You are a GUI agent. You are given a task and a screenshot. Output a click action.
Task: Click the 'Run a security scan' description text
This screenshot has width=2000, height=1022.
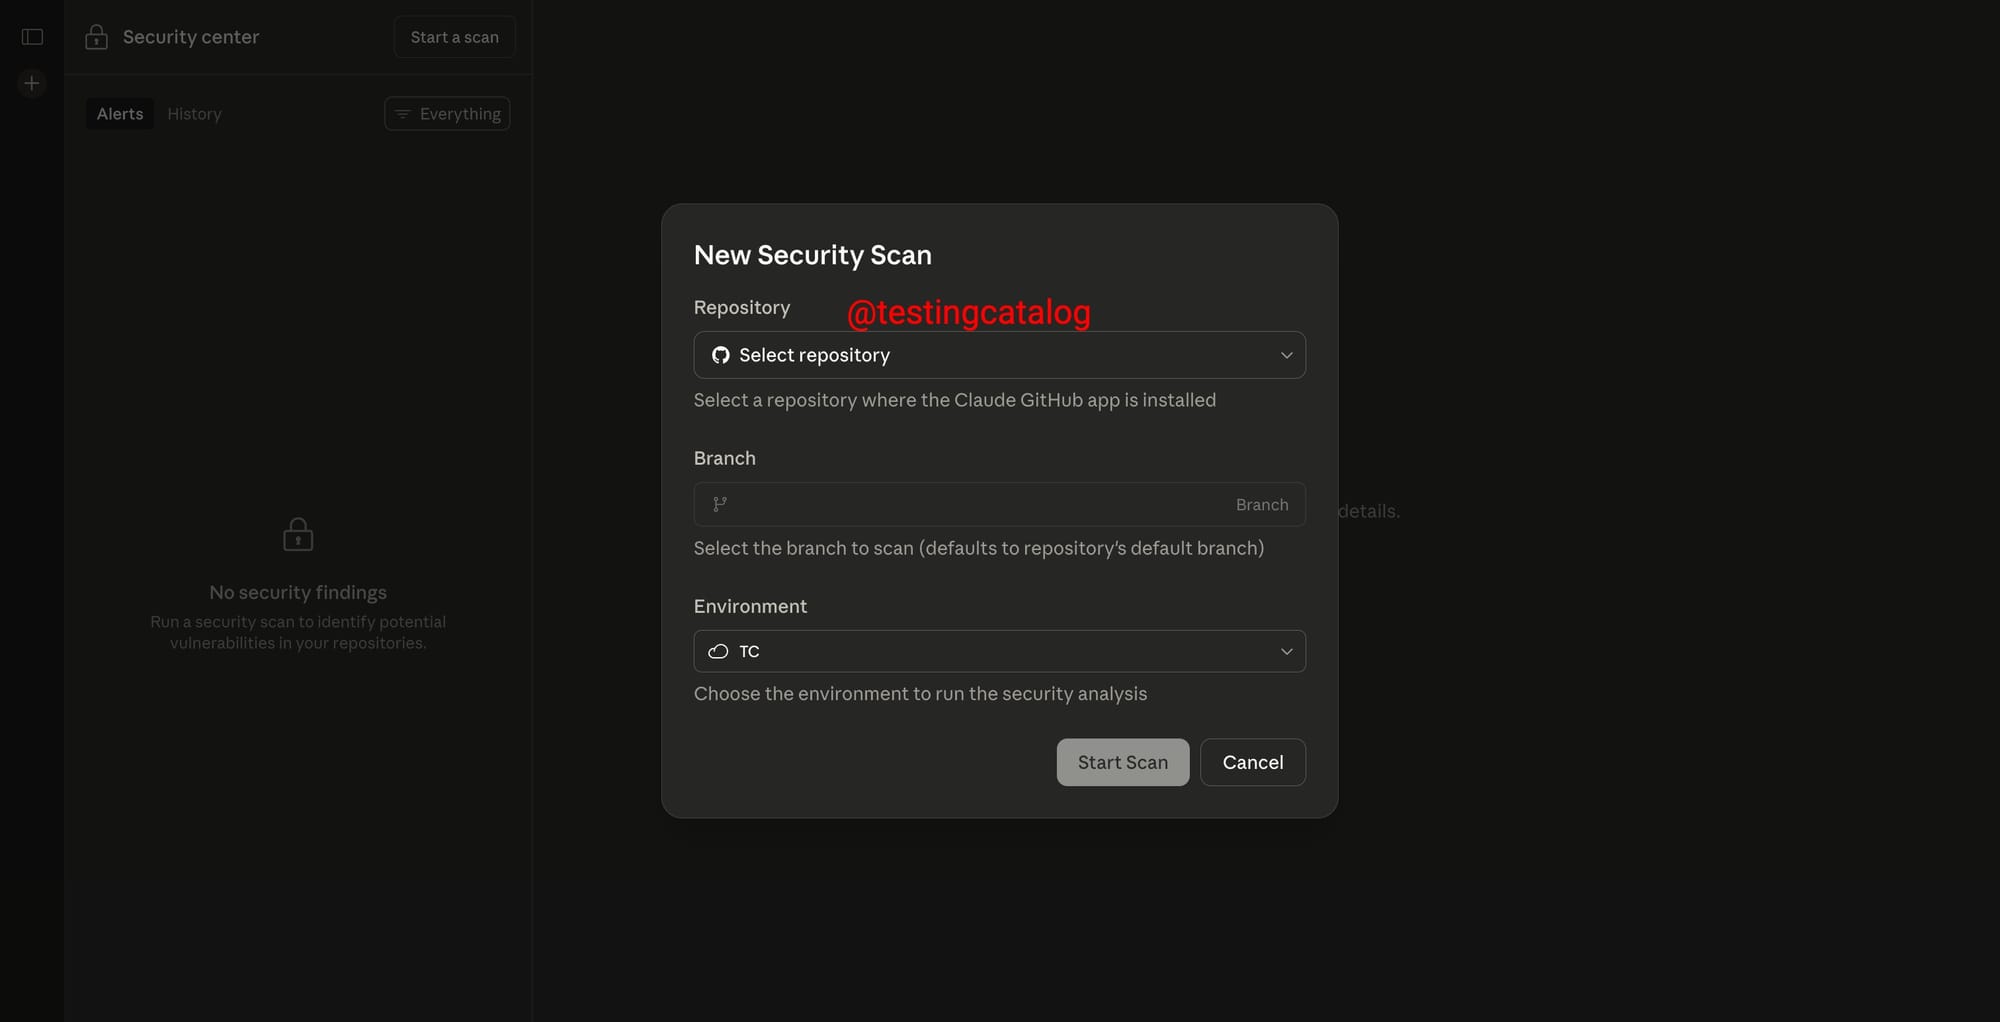pos(298,632)
